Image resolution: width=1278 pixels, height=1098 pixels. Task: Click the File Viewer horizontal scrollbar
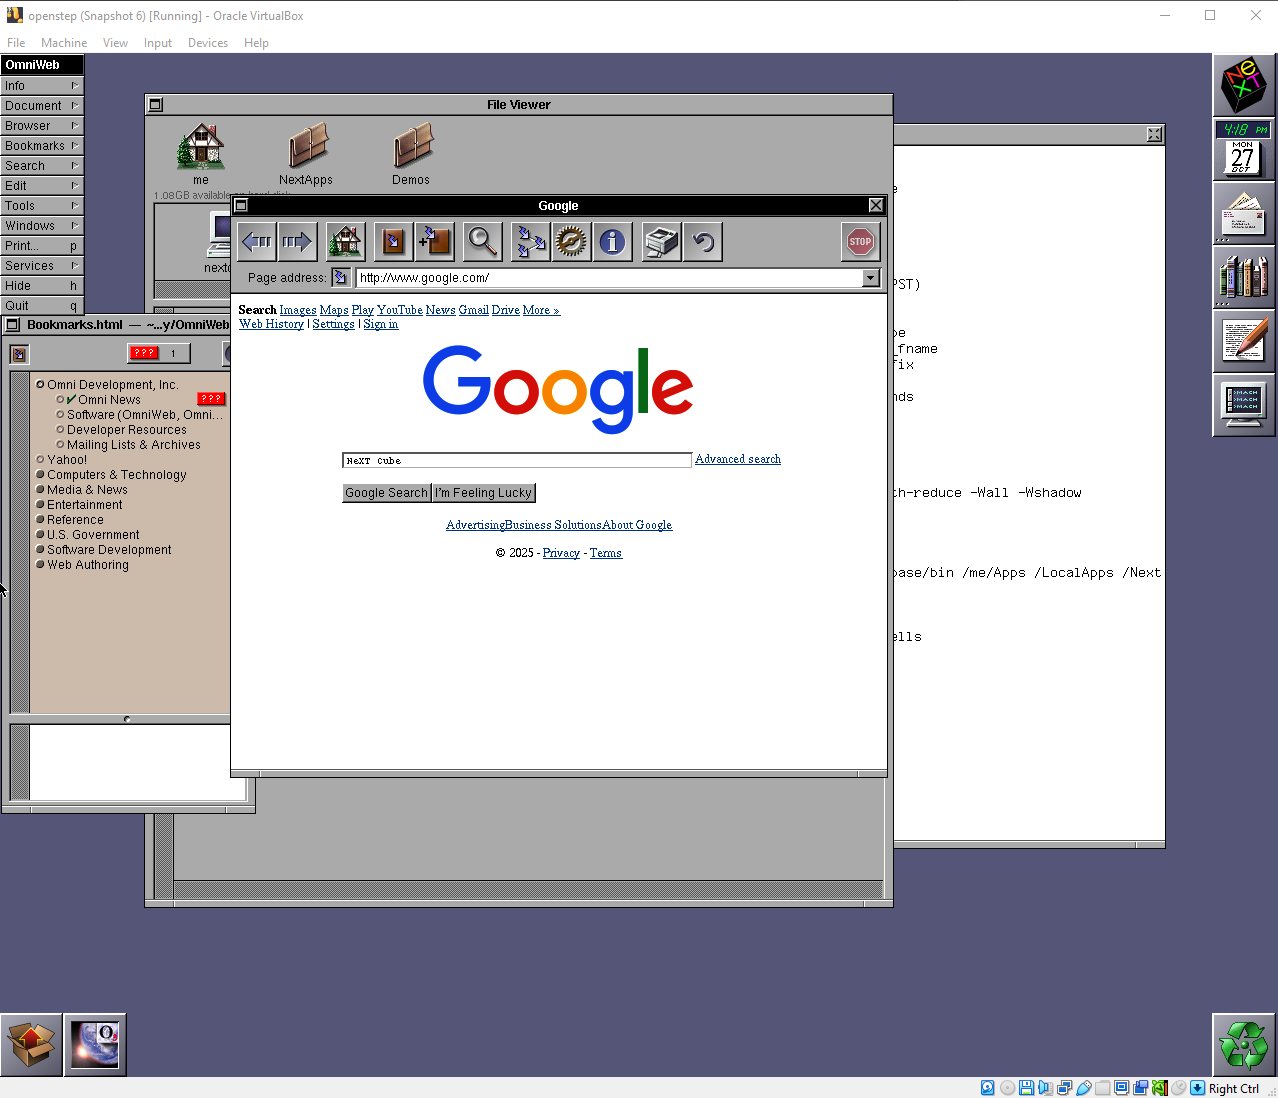527,889
